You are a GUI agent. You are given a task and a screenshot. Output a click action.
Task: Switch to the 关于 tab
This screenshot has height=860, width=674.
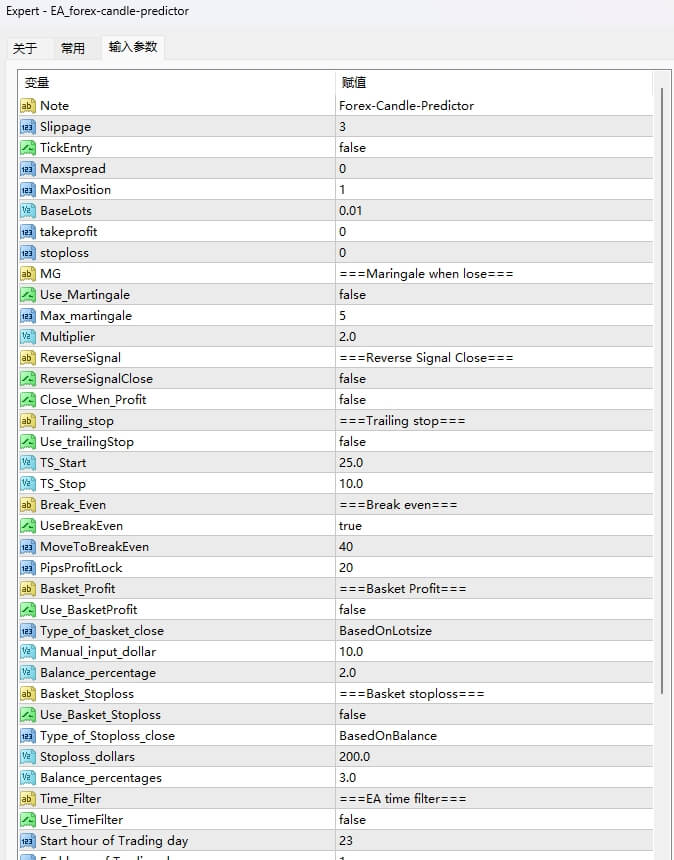25,48
